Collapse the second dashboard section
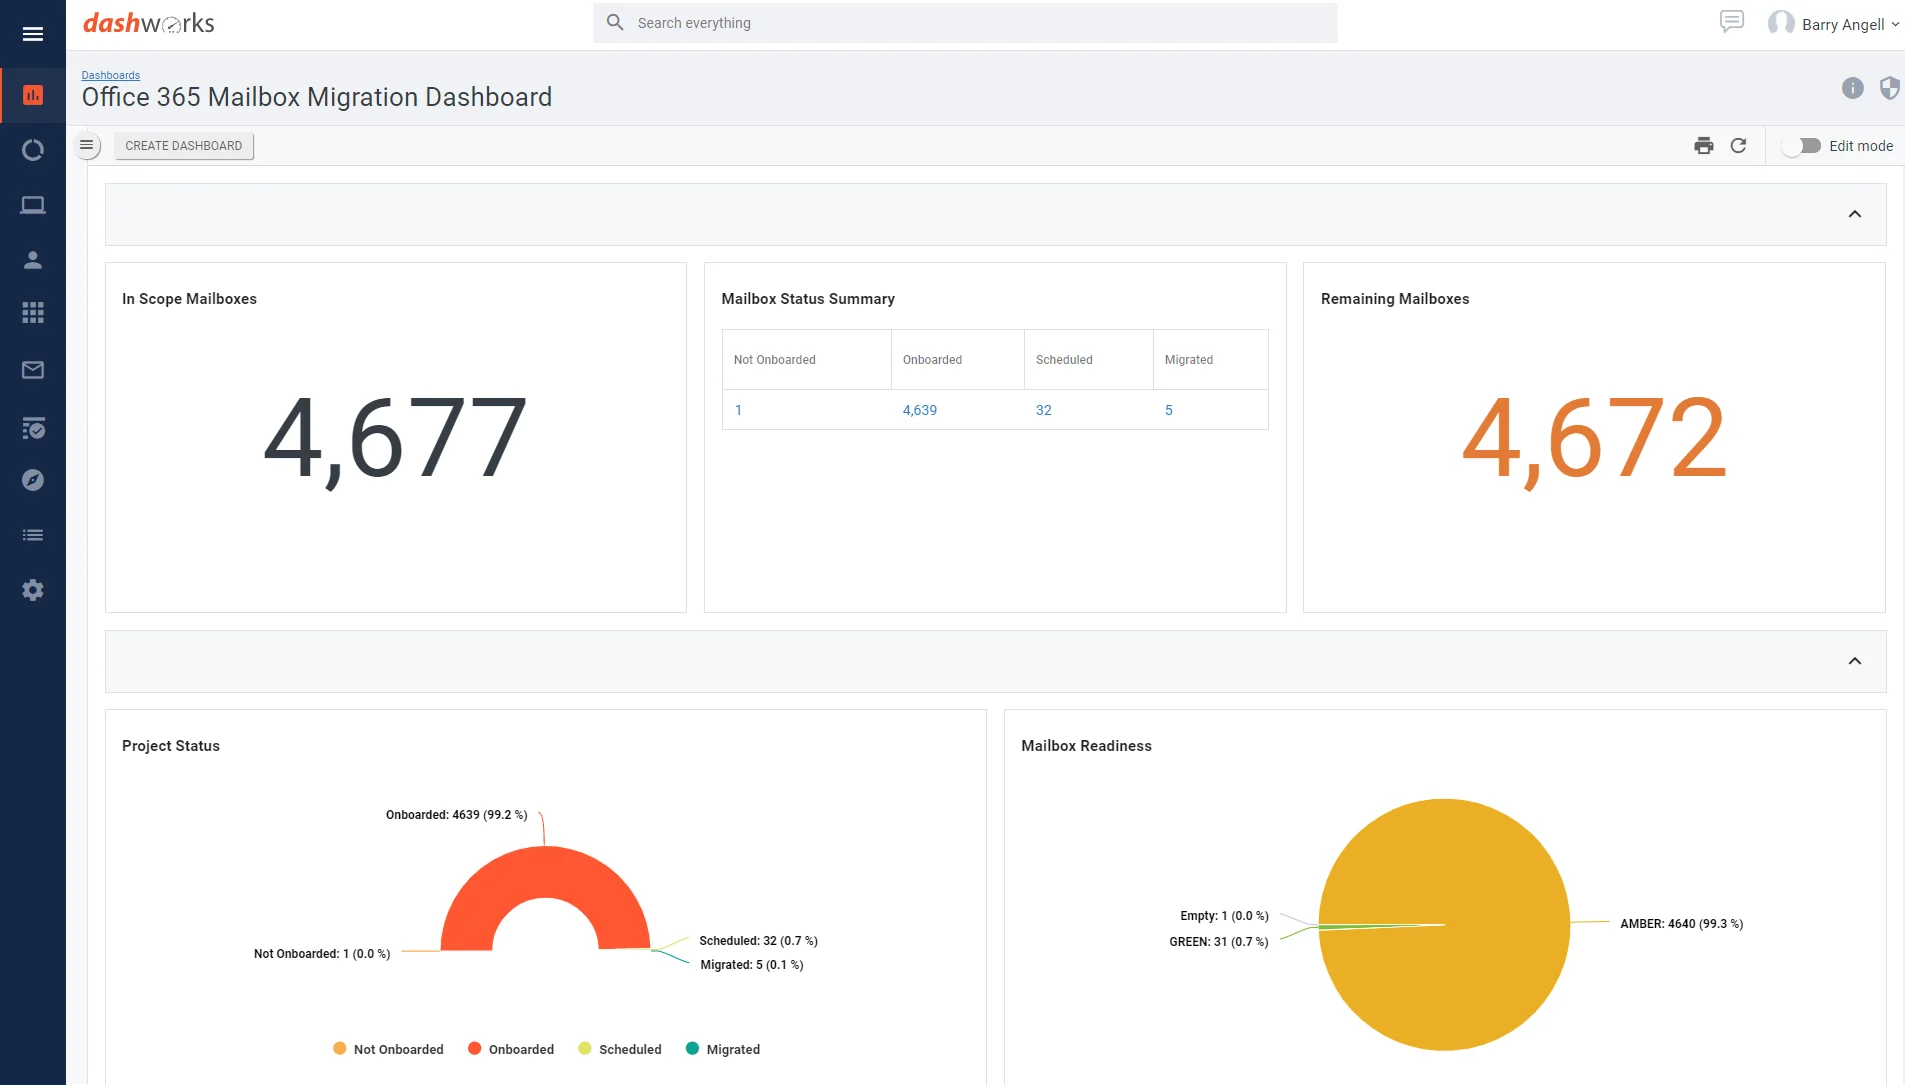 1855,661
